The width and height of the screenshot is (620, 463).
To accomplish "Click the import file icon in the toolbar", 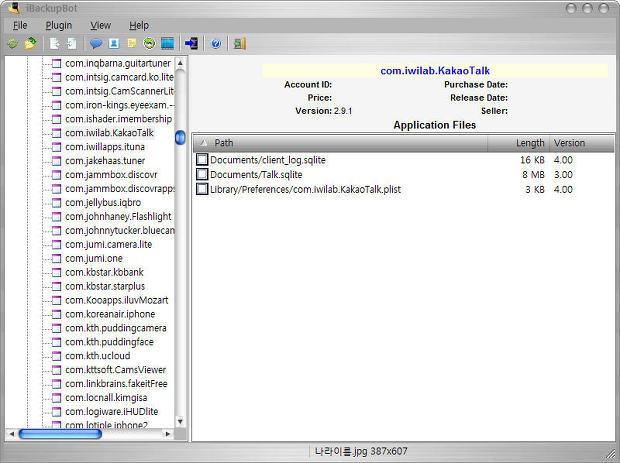I will point(72,43).
